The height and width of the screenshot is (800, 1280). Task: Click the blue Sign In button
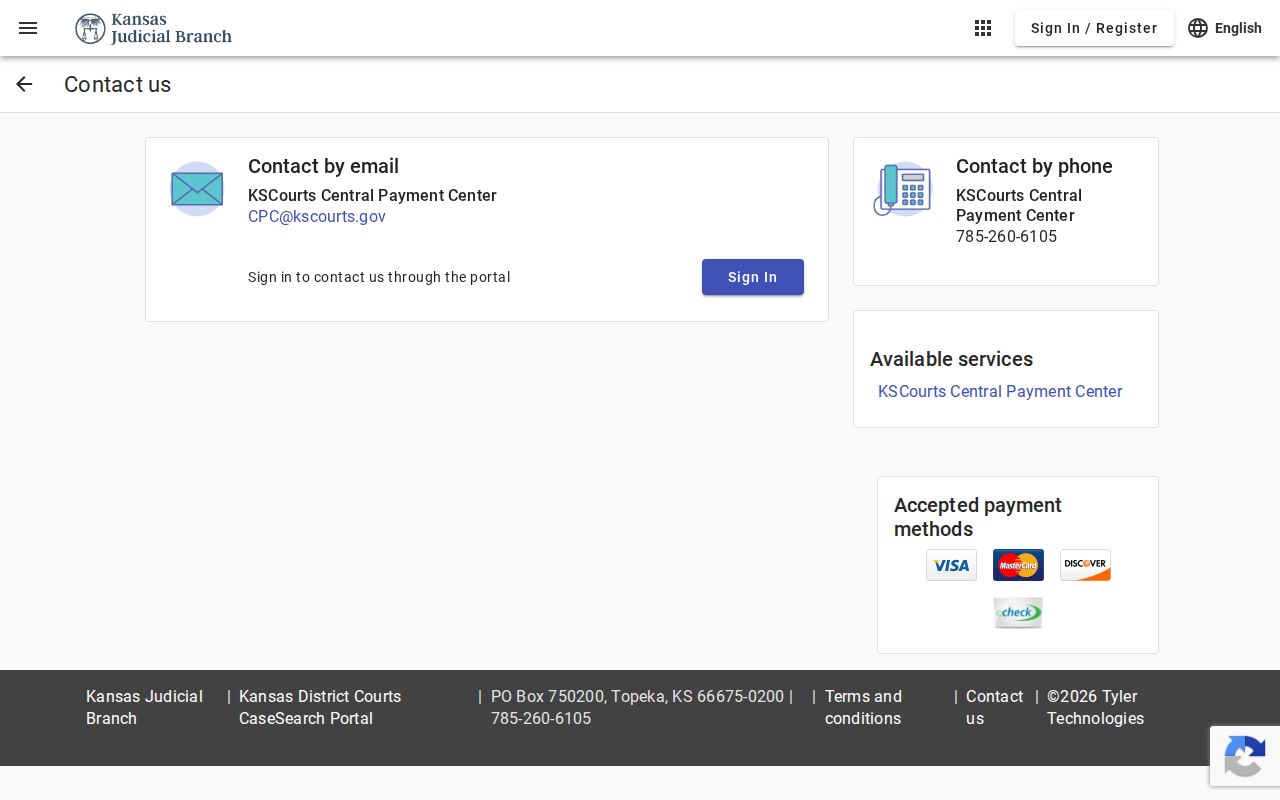(753, 277)
